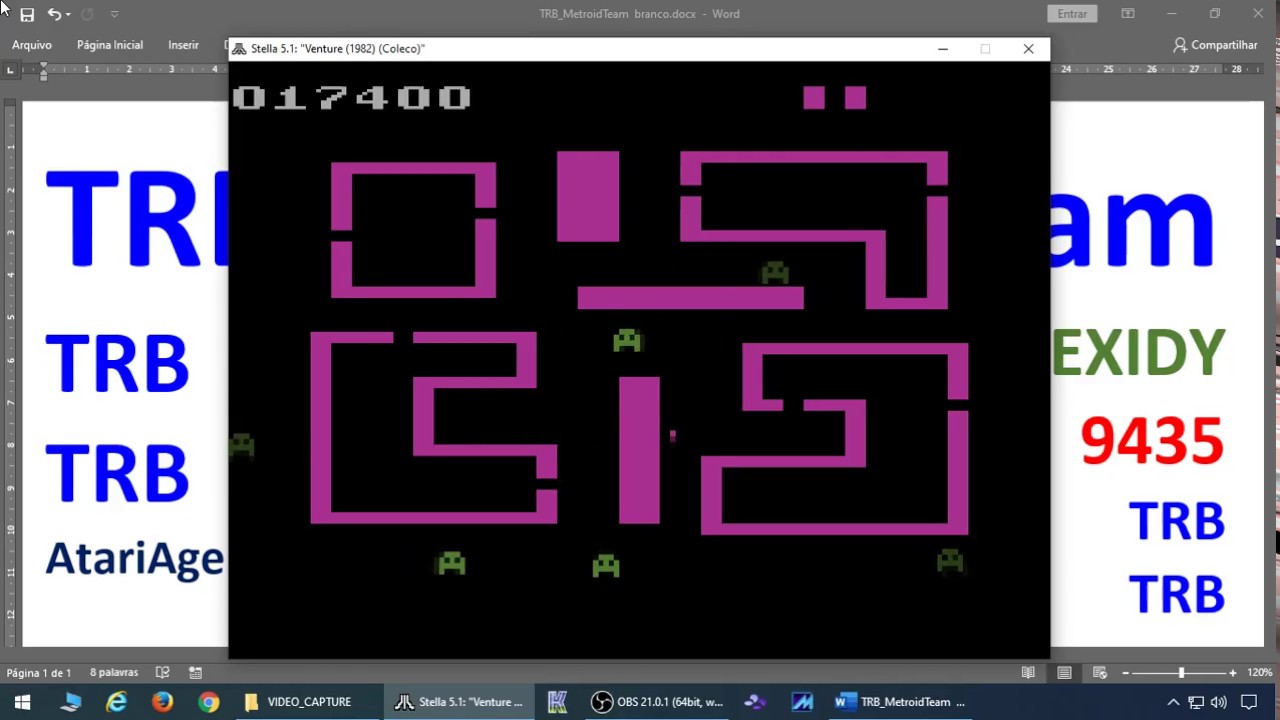Click the macro recording icon in Word status bar
The image size is (1280, 720).
pyautogui.click(x=196, y=673)
